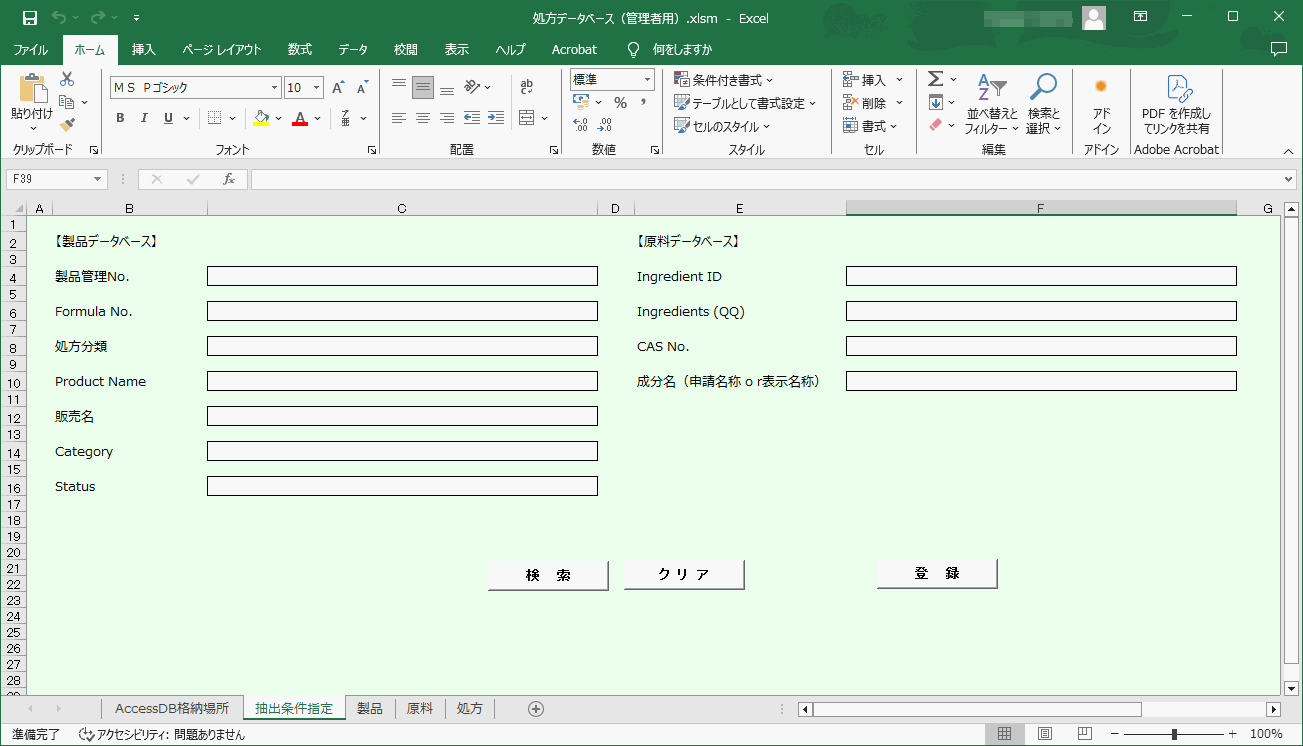Open the AccessDB格納場所 sheet tab
Screen dimensions: 1303x746
click(x=172, y=708)
